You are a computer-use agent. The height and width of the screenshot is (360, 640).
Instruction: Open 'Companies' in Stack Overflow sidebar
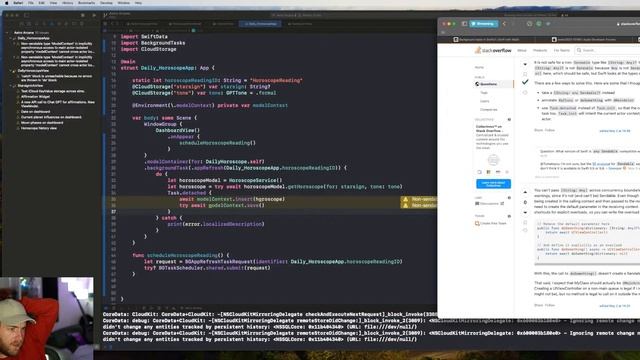tap(489, 110)
